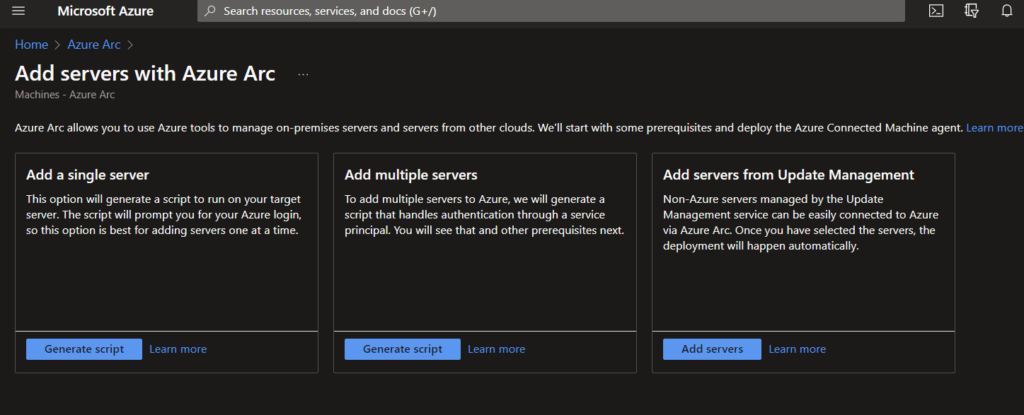
Task: Click Generate script for Add a single server
Action: [84, 349]
